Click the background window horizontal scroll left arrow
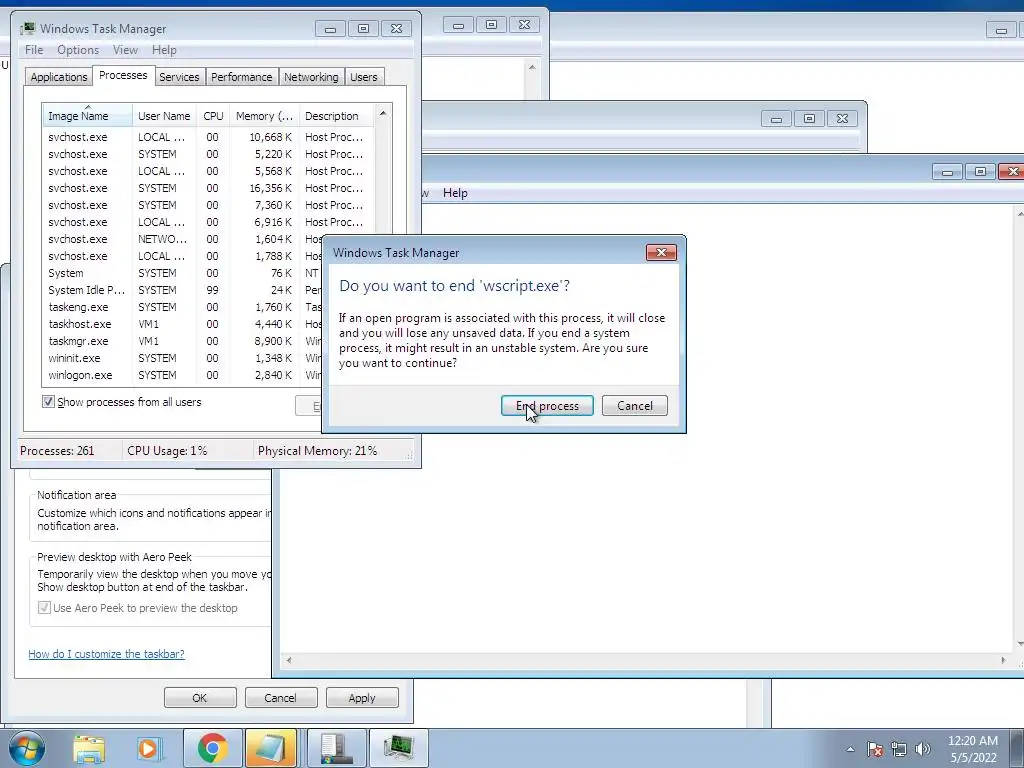 pos(289,660)
